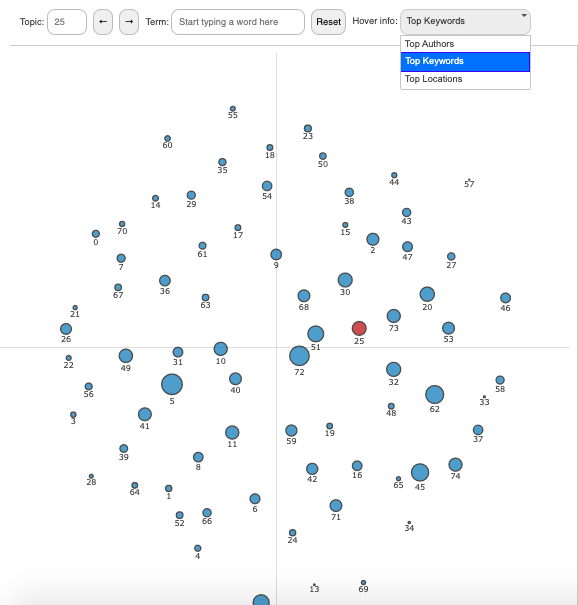
Task: Select the topic 49 bubble
Action: pyautogui.click(x=126, y=356)
